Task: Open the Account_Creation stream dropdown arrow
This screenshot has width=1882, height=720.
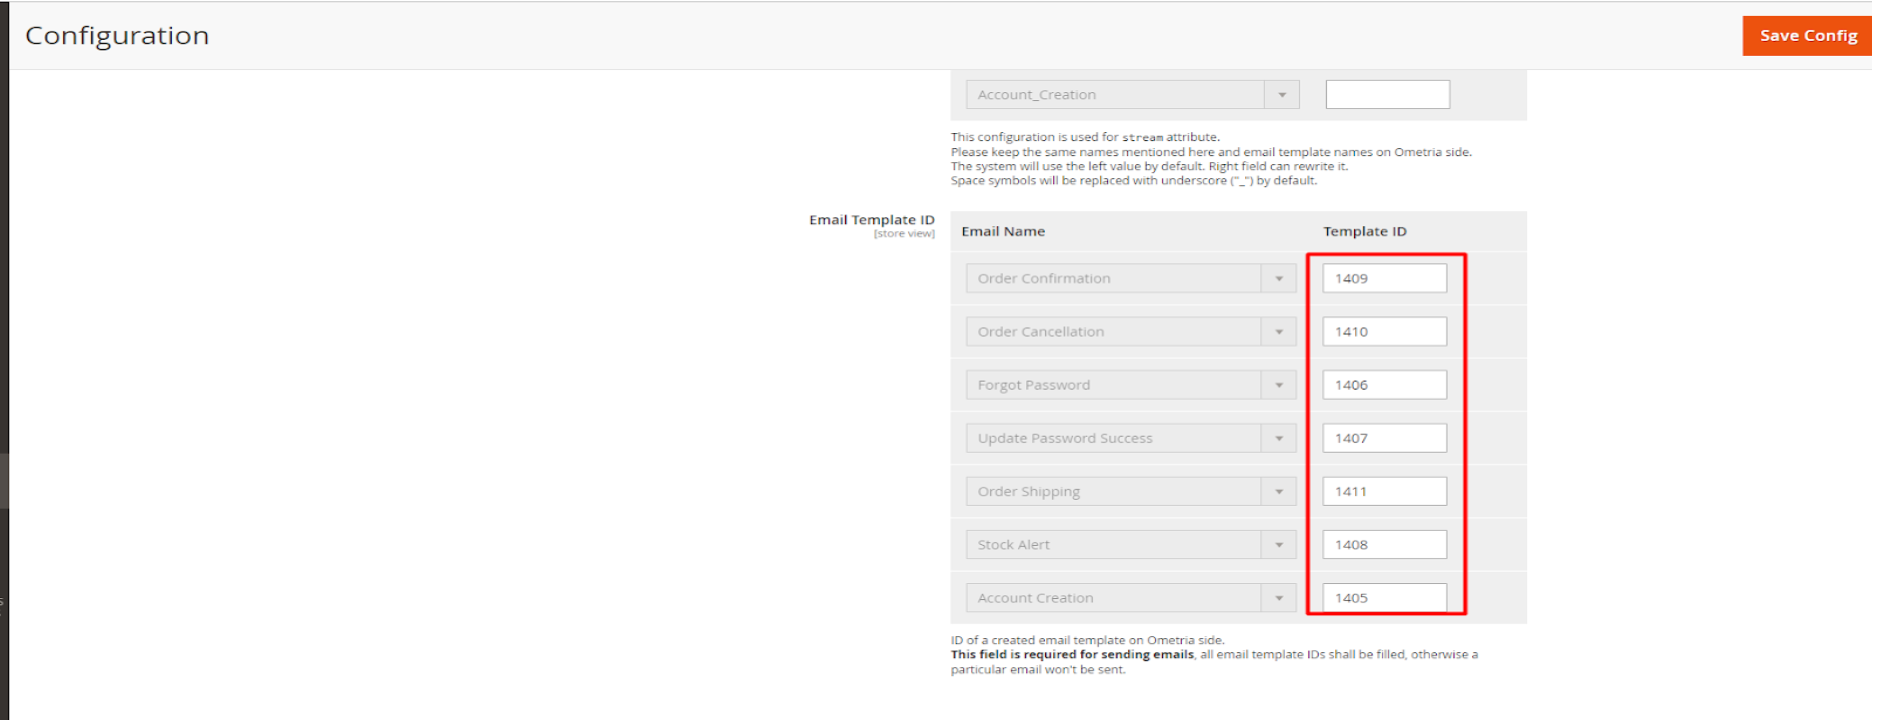Action: coord(1282,95)
